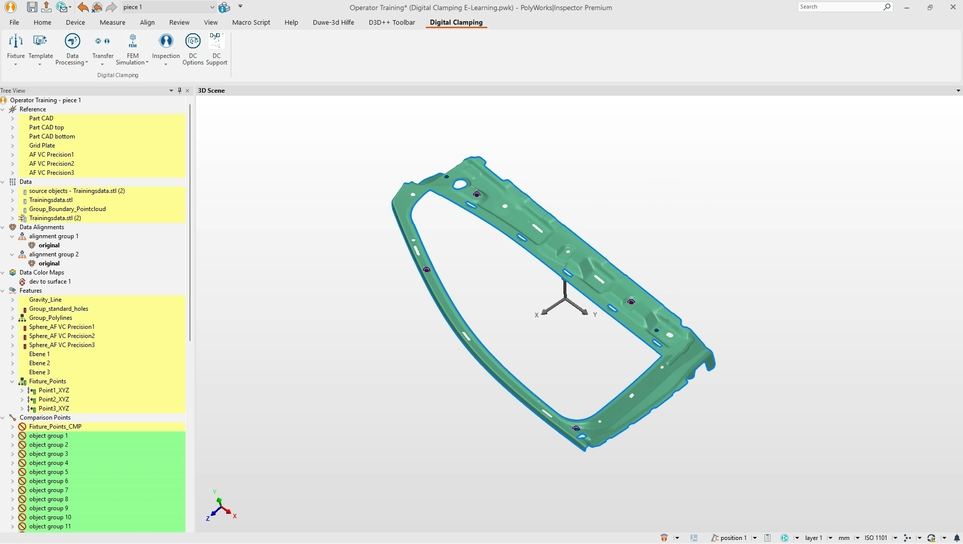The width and height of the screenshot is (963, 544).
Task: Open the D3D++ Toolbar tab
Action: [392, 22]
